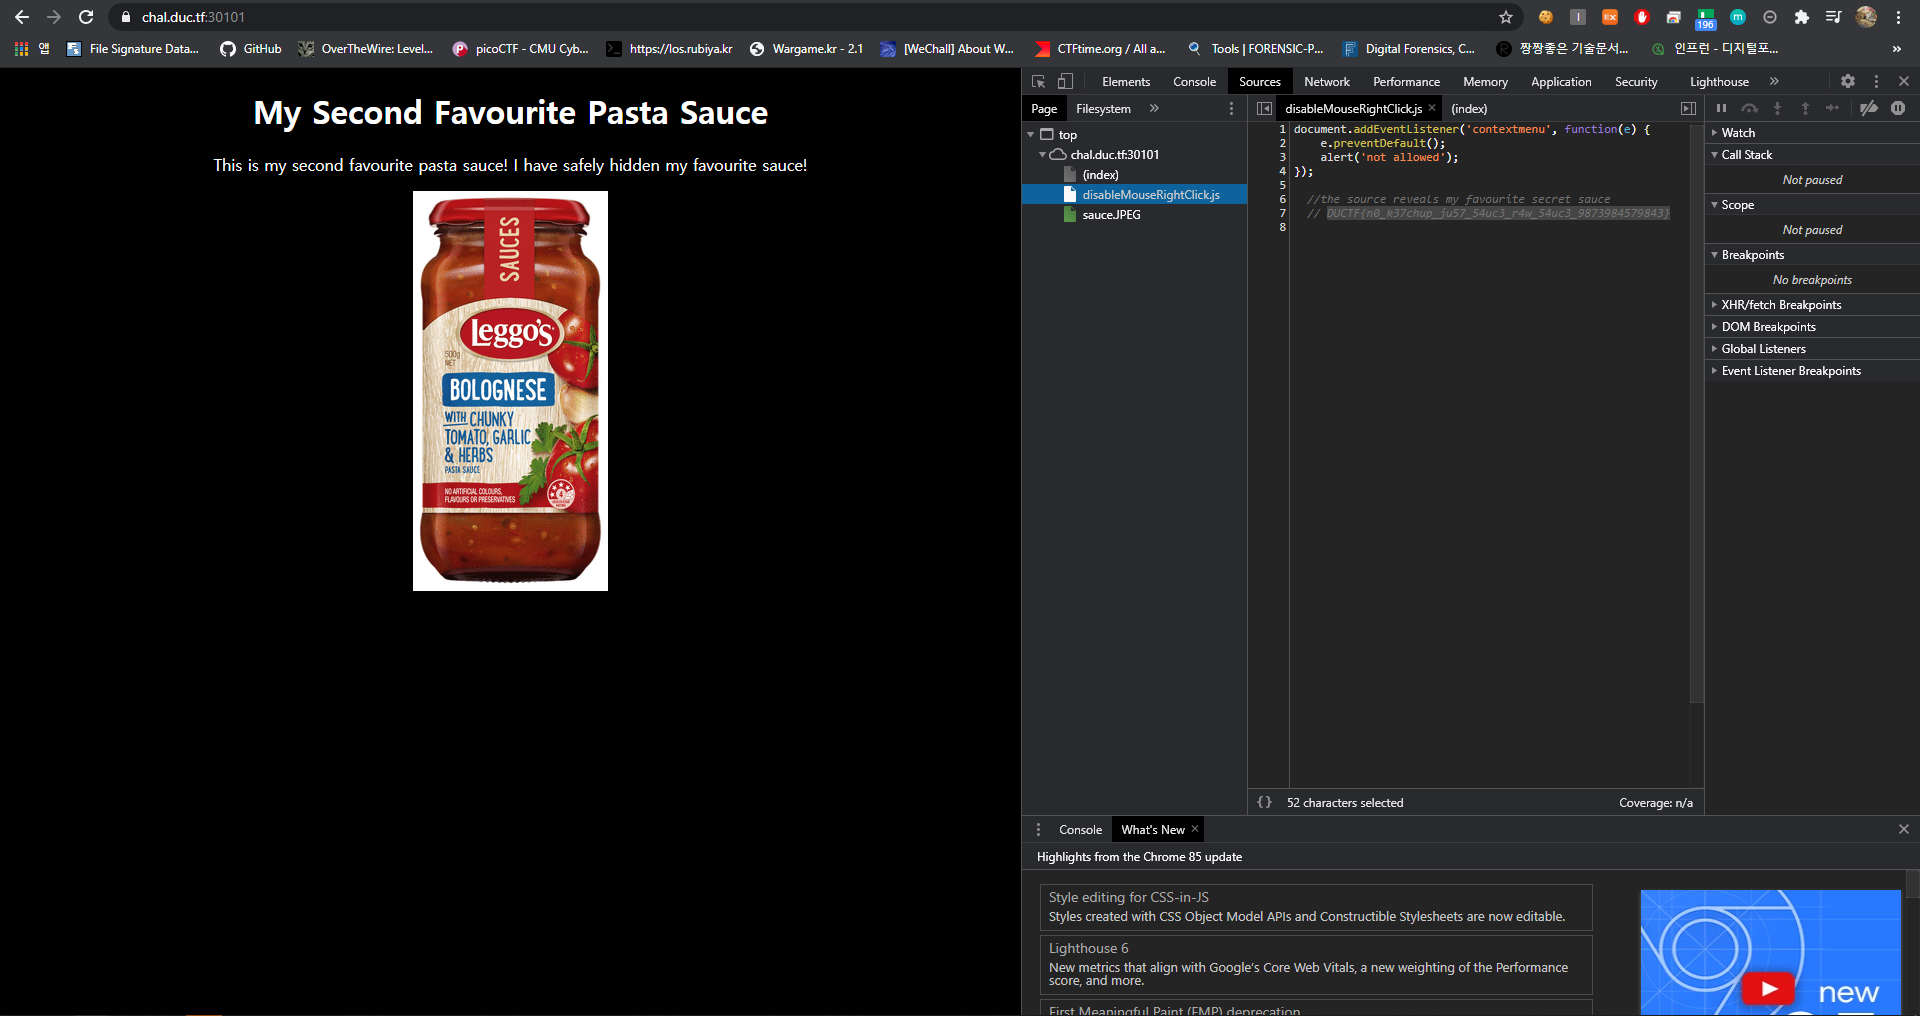This screenshot has height=1016, width=1920.
Task: Click the step into function icon
Action: pos(1777,108)
